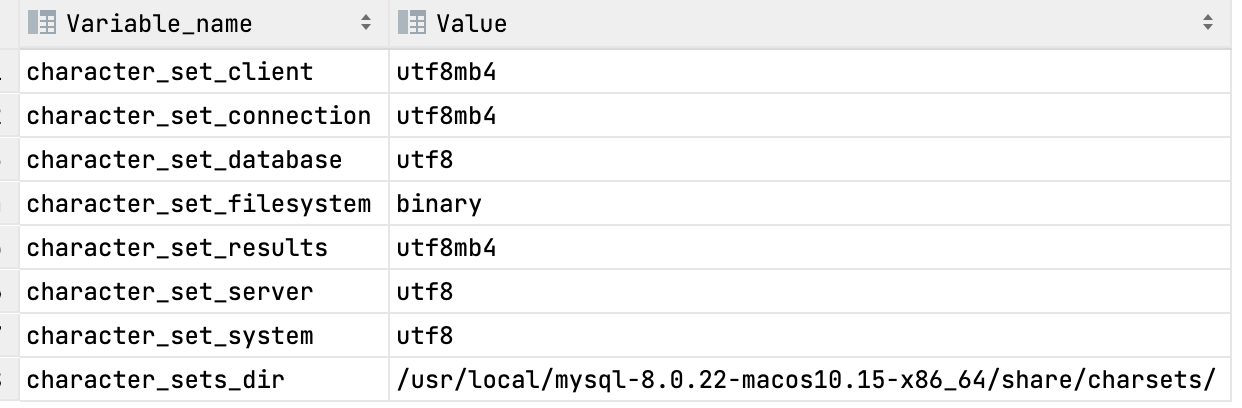Select the character_set_client cell
This screenshot has width=1242, height=408.
pos(170,72)
